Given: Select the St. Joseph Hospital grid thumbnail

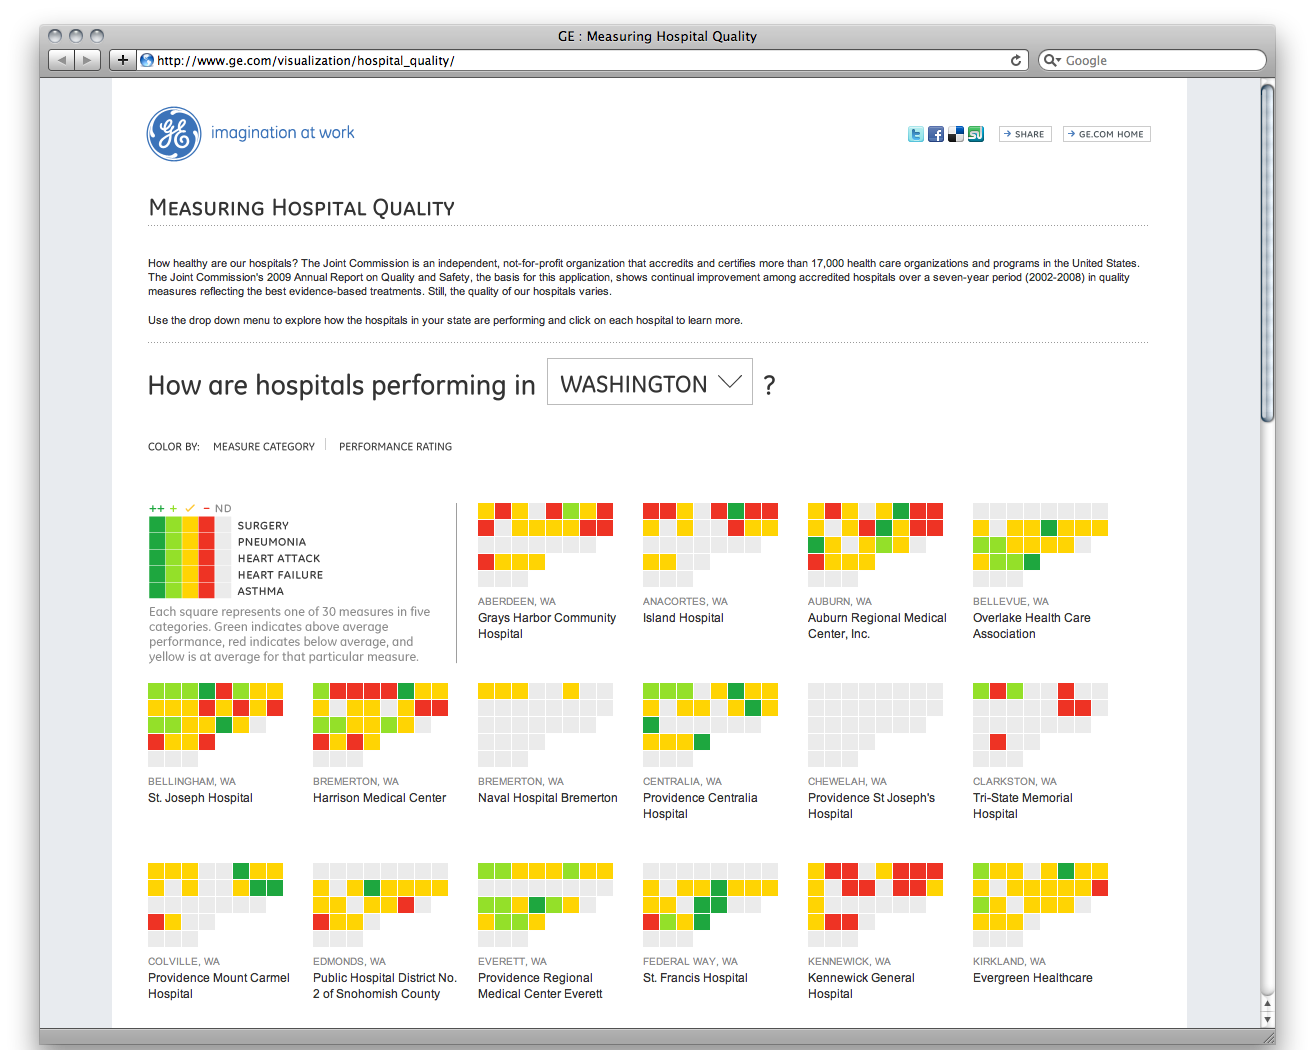Looking at the screenshot, I should point(215,724).
